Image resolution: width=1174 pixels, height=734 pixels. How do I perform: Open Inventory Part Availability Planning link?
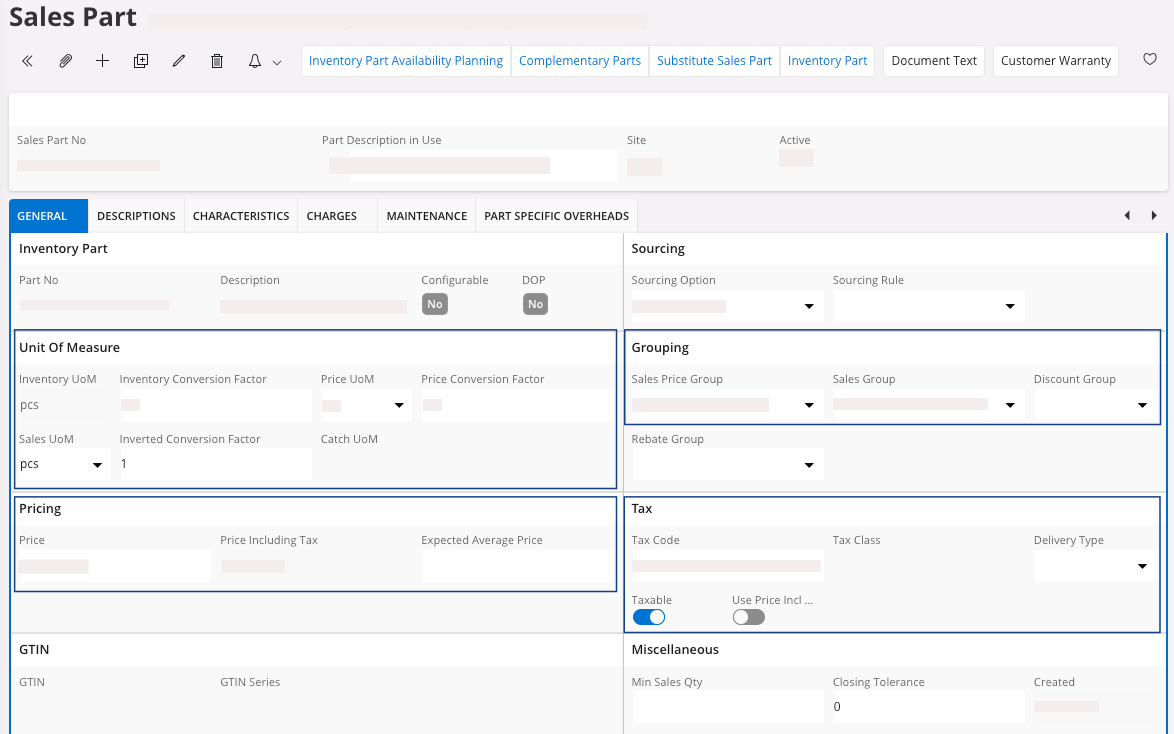pos(406,61)
